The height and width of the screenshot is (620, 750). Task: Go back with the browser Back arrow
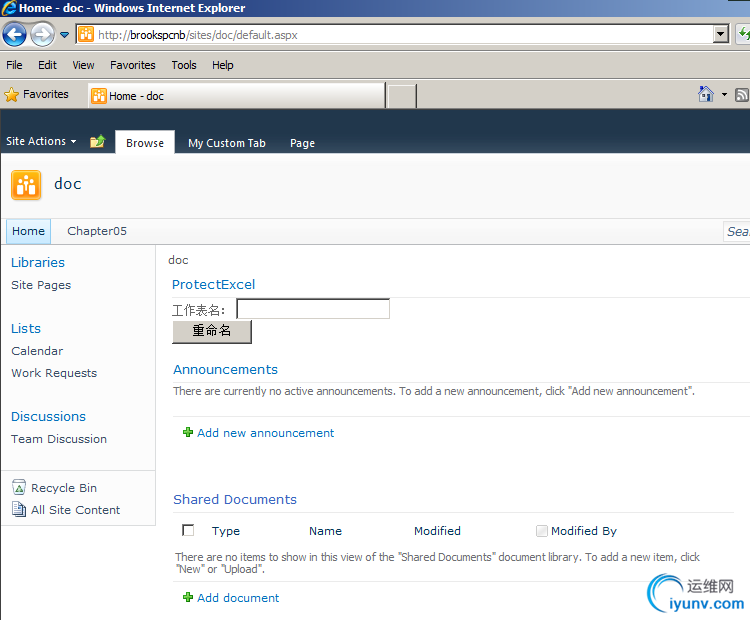click(x=14, y=35)
